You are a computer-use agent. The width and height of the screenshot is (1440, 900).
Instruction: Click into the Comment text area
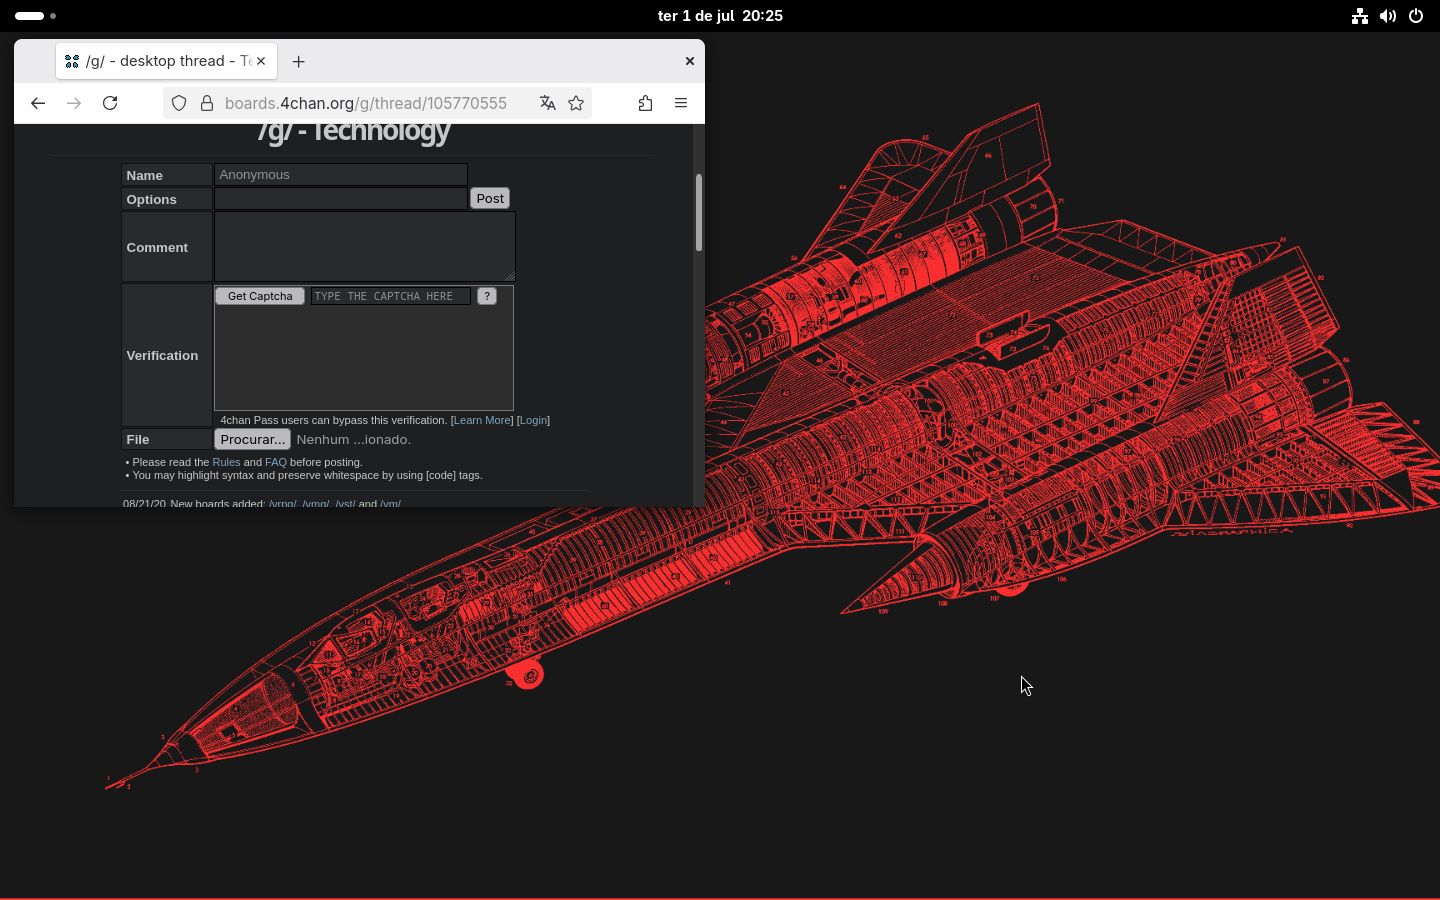pyautogui.click(x=365, y=247)
